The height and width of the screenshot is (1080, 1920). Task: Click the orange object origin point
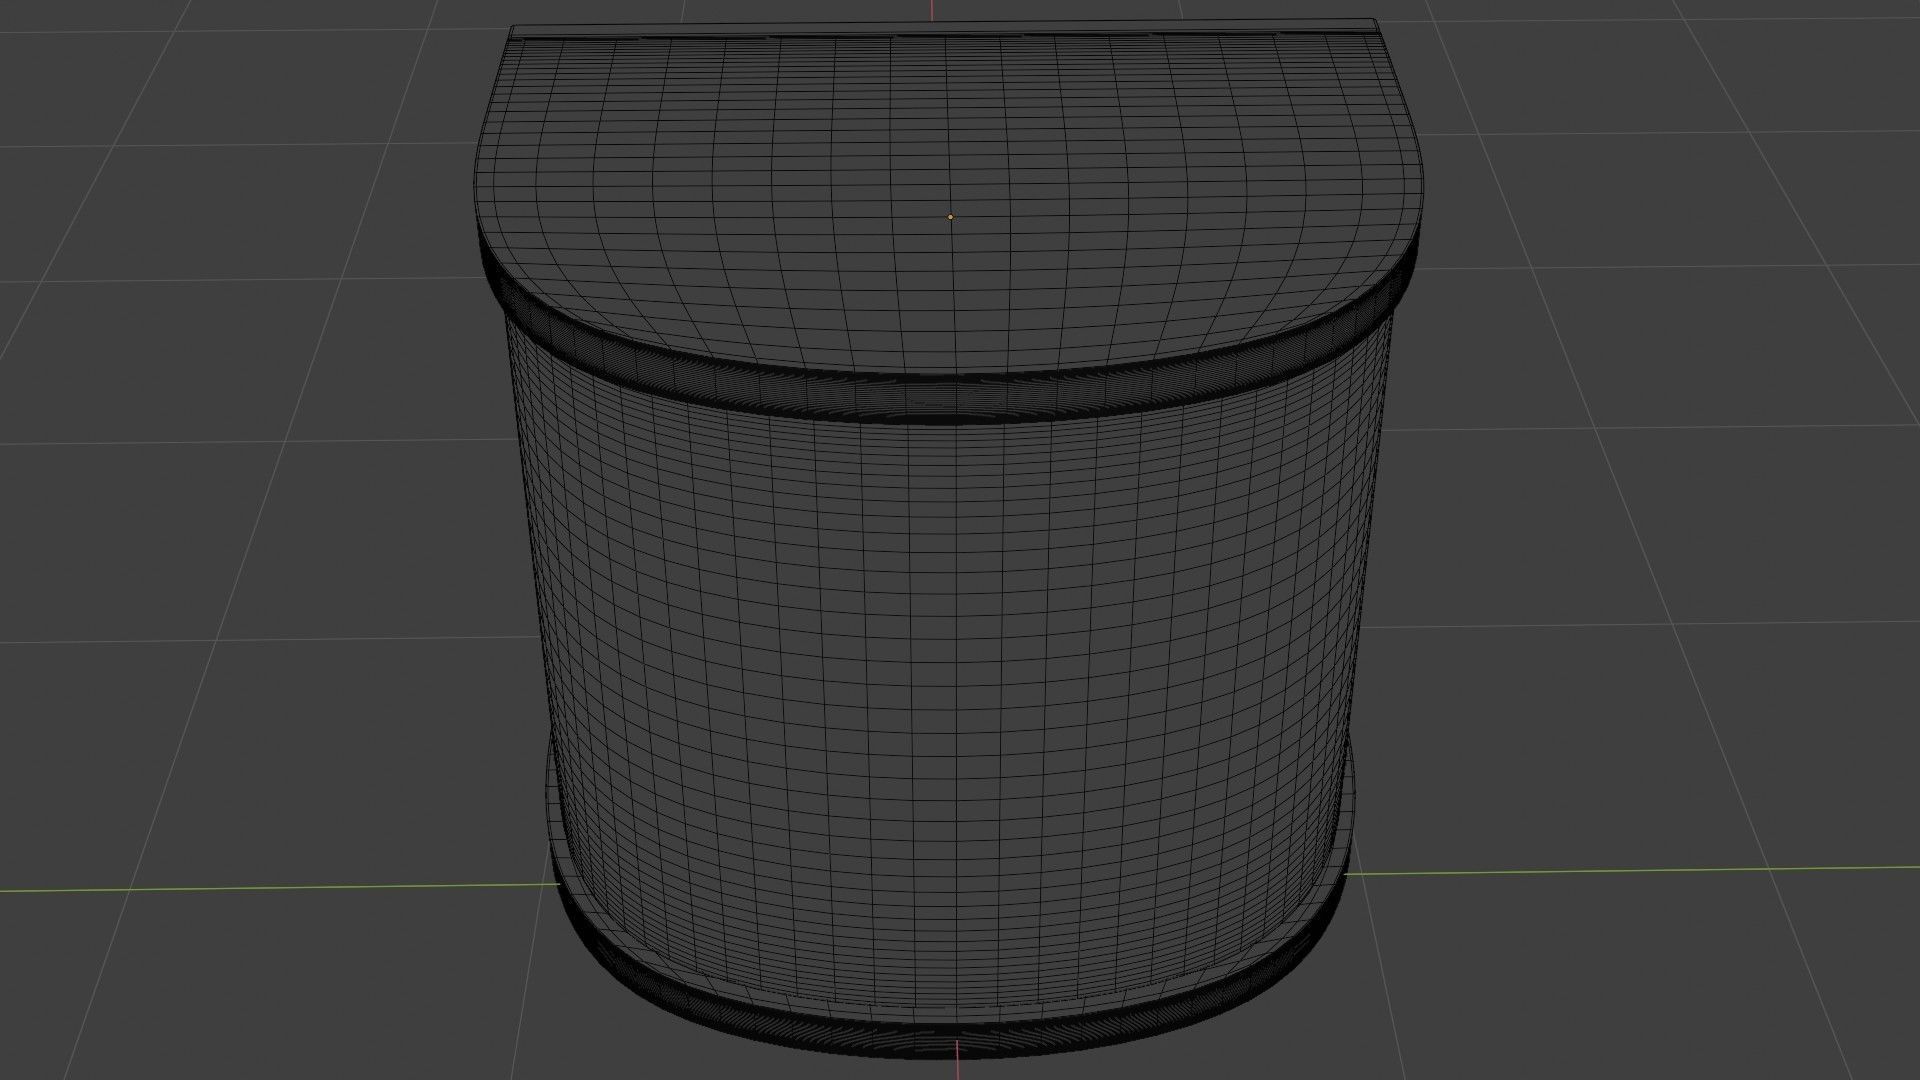(x=950, y=216)
